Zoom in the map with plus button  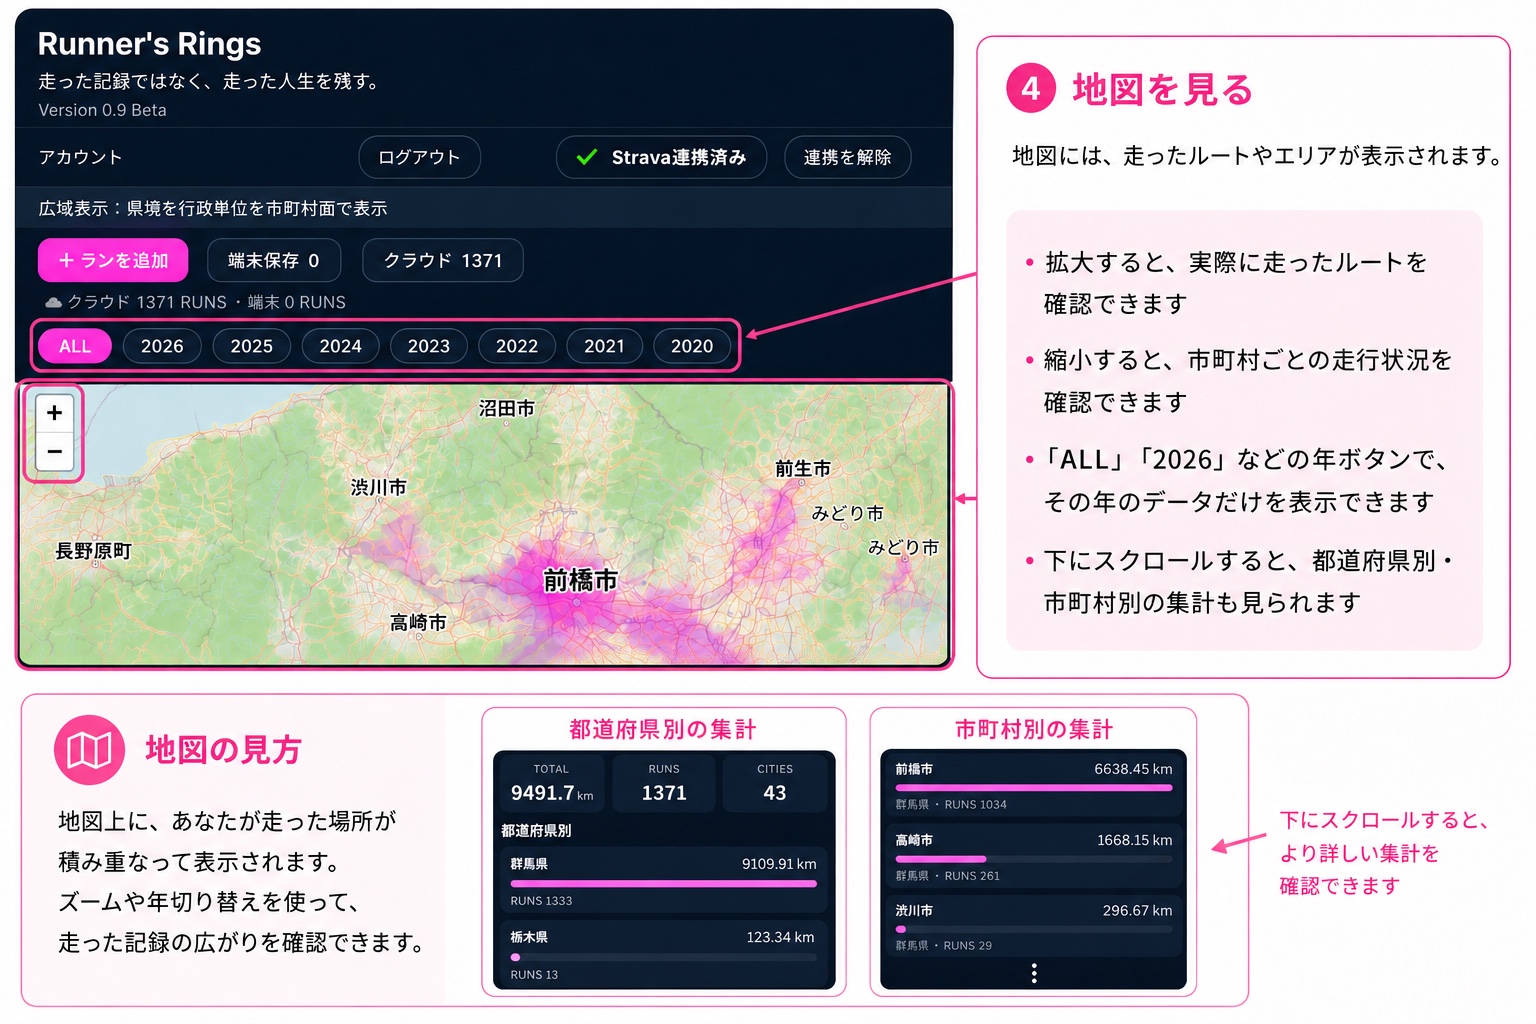(x=55, y=412)
